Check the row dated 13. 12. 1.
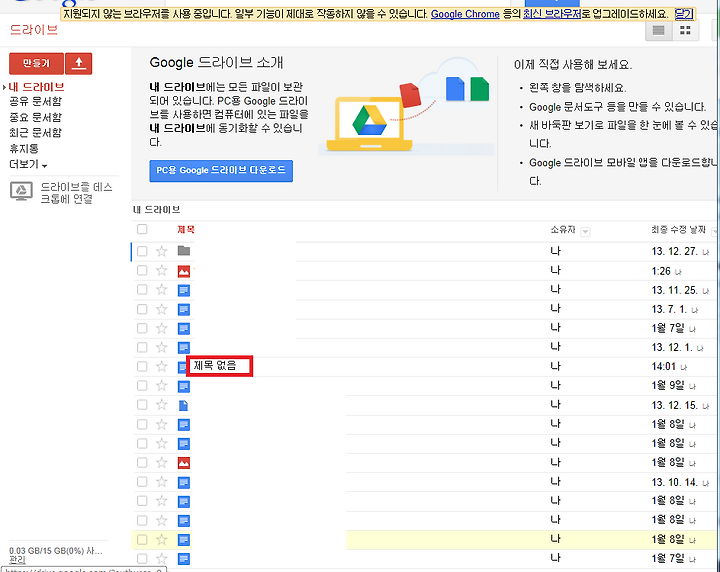This screenshot has width=720, height=572. (142, 347)
